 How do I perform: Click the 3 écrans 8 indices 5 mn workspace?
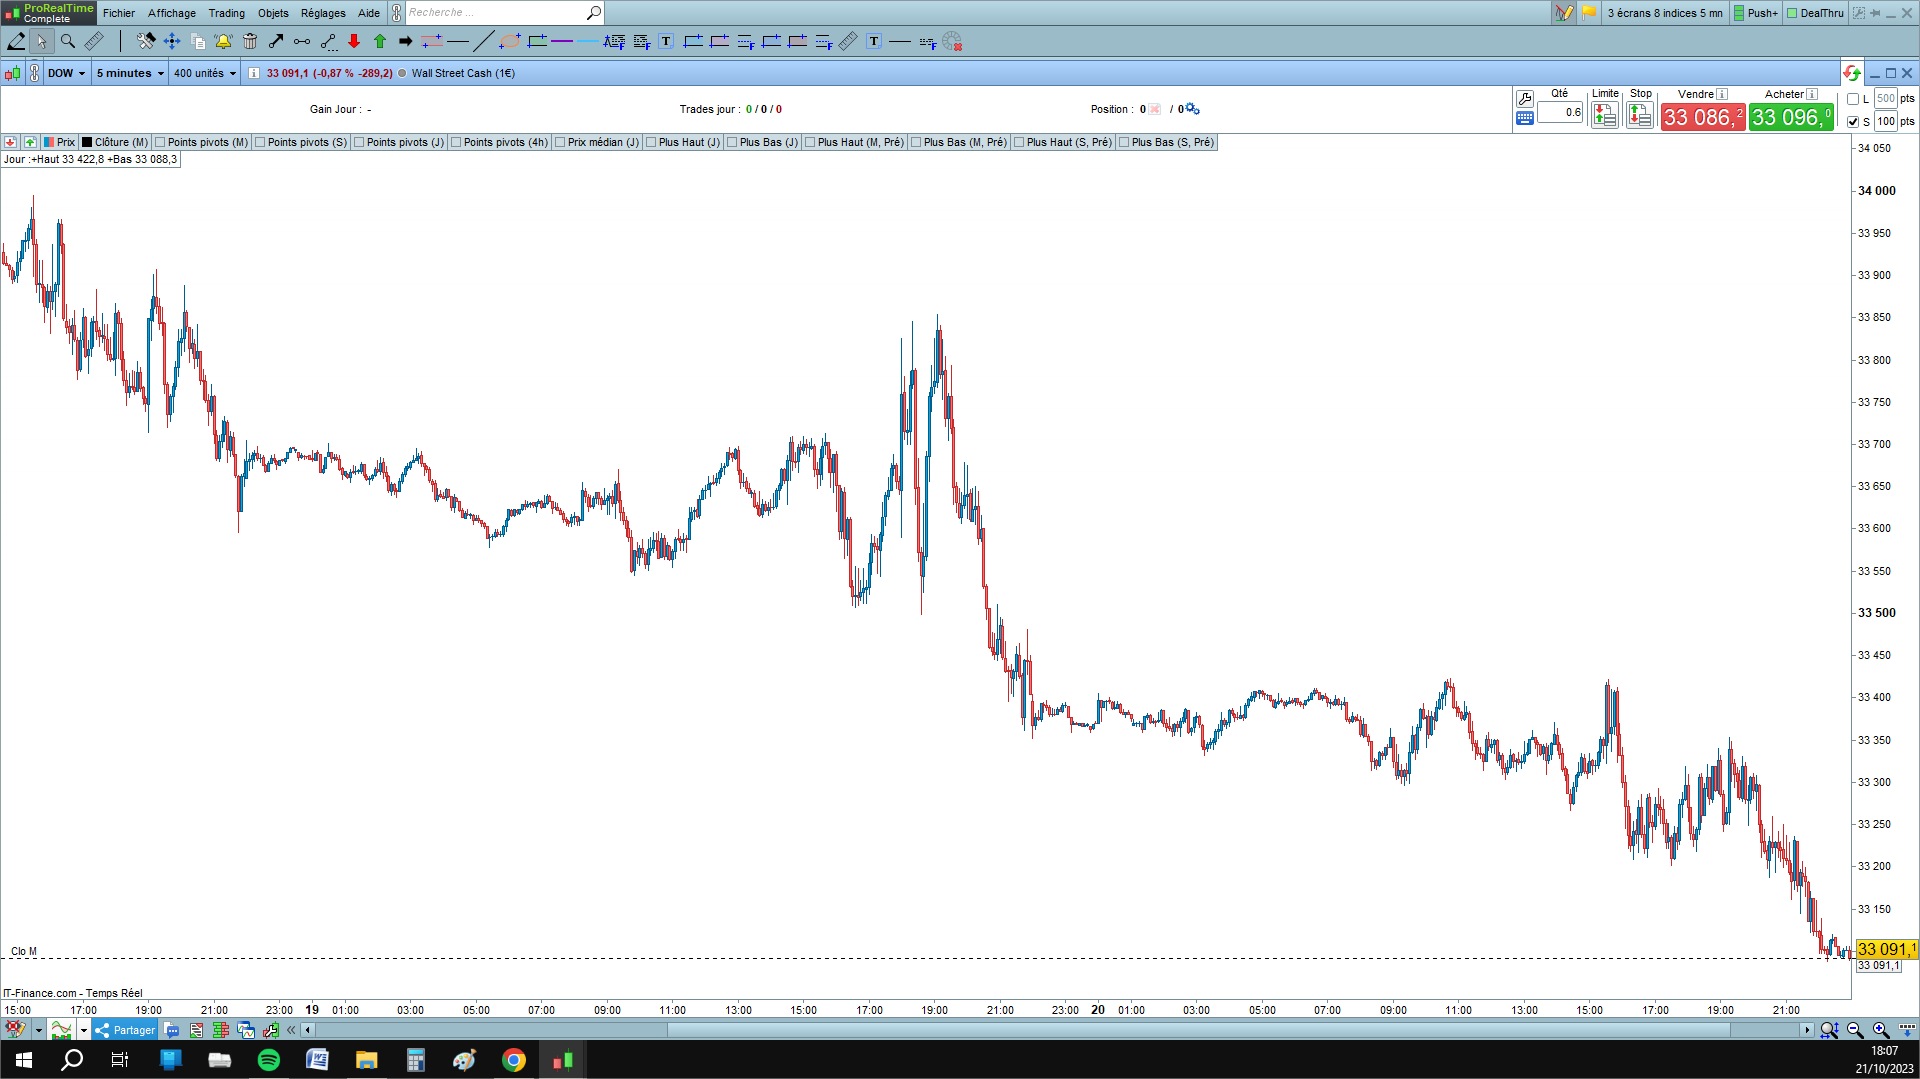1665,13
